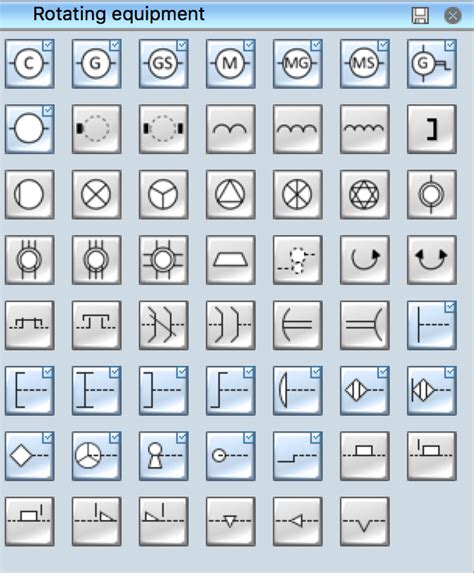Image resolution: width=474 pixels, height=573 pixels.
Task: Select rectangle with tick mark on right
Action: (x=30, y=521)
